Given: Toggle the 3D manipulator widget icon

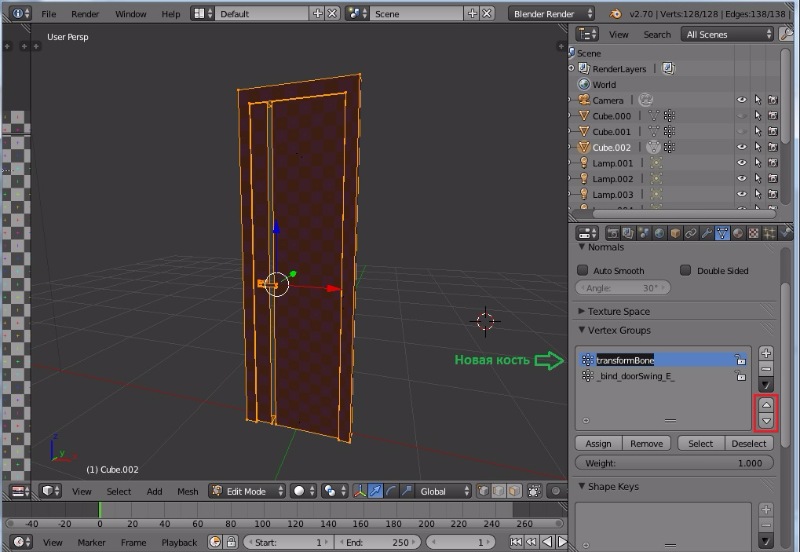Looking at the screenshot, I should pyautogui.click(x=358, y=491).
